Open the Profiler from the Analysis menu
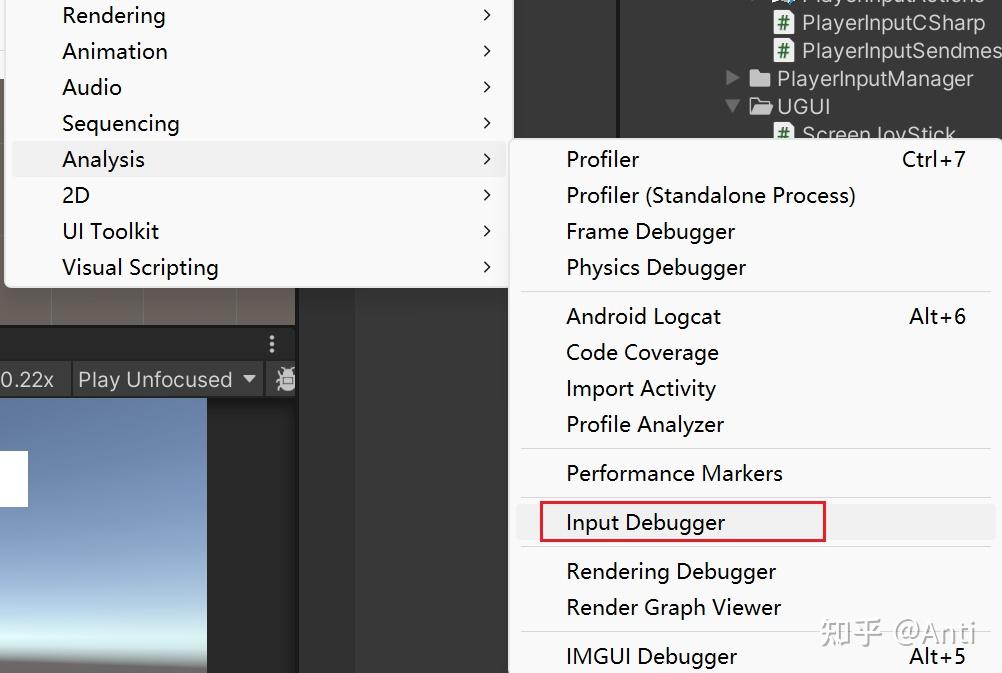The image size is (1002, 673). pos(601,159)
